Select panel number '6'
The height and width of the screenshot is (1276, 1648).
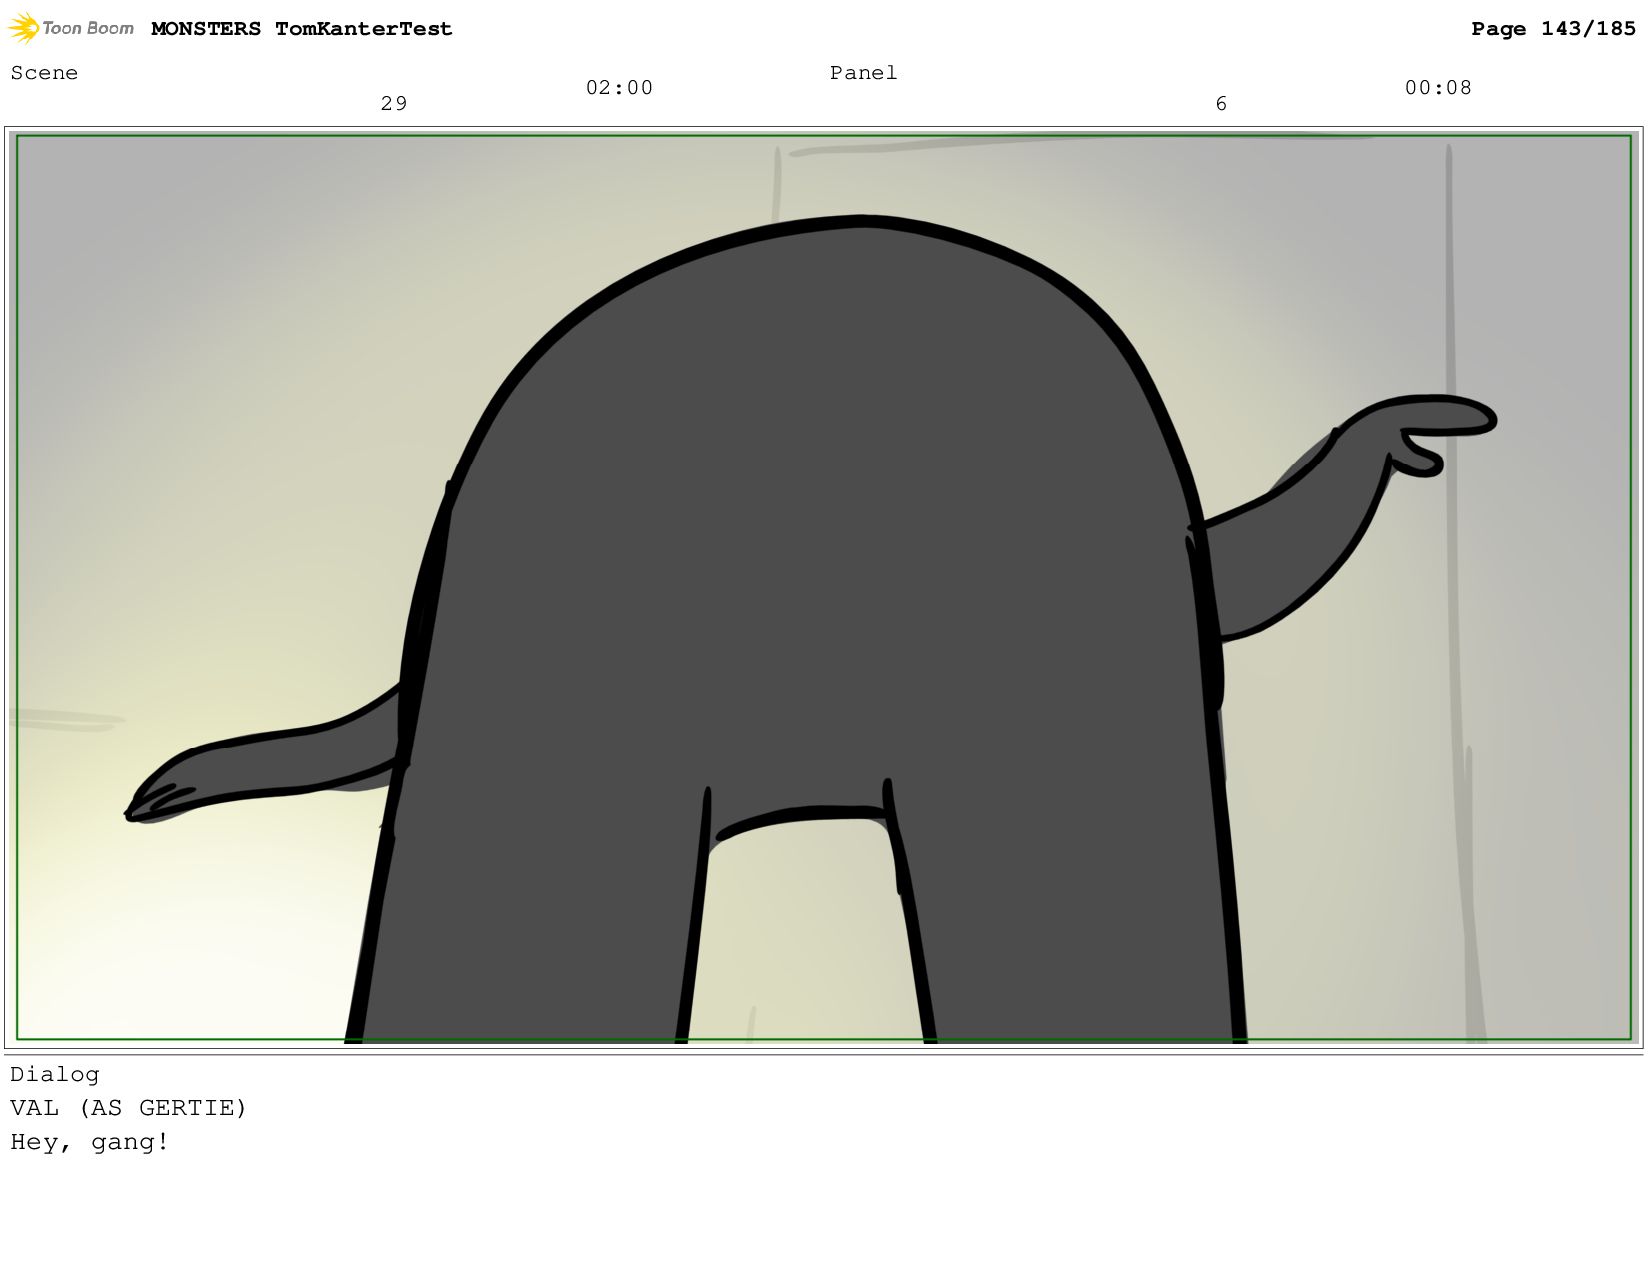coord(1221,104)
